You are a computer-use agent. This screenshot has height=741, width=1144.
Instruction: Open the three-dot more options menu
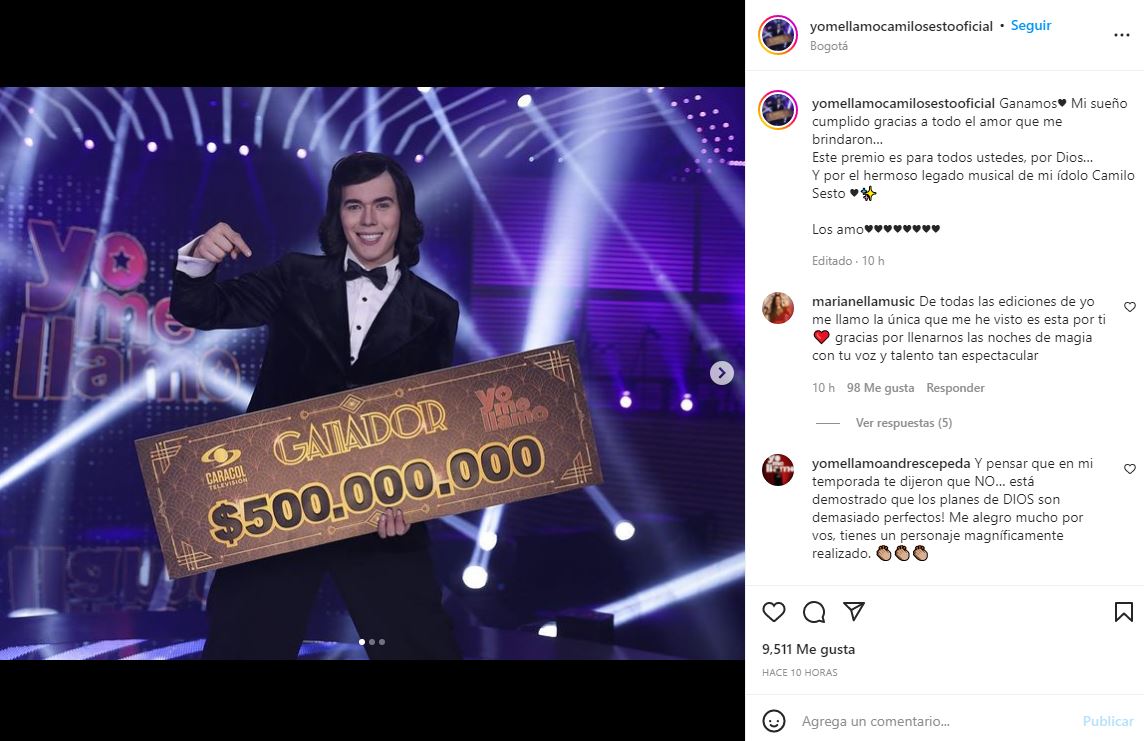(1121, 35)
